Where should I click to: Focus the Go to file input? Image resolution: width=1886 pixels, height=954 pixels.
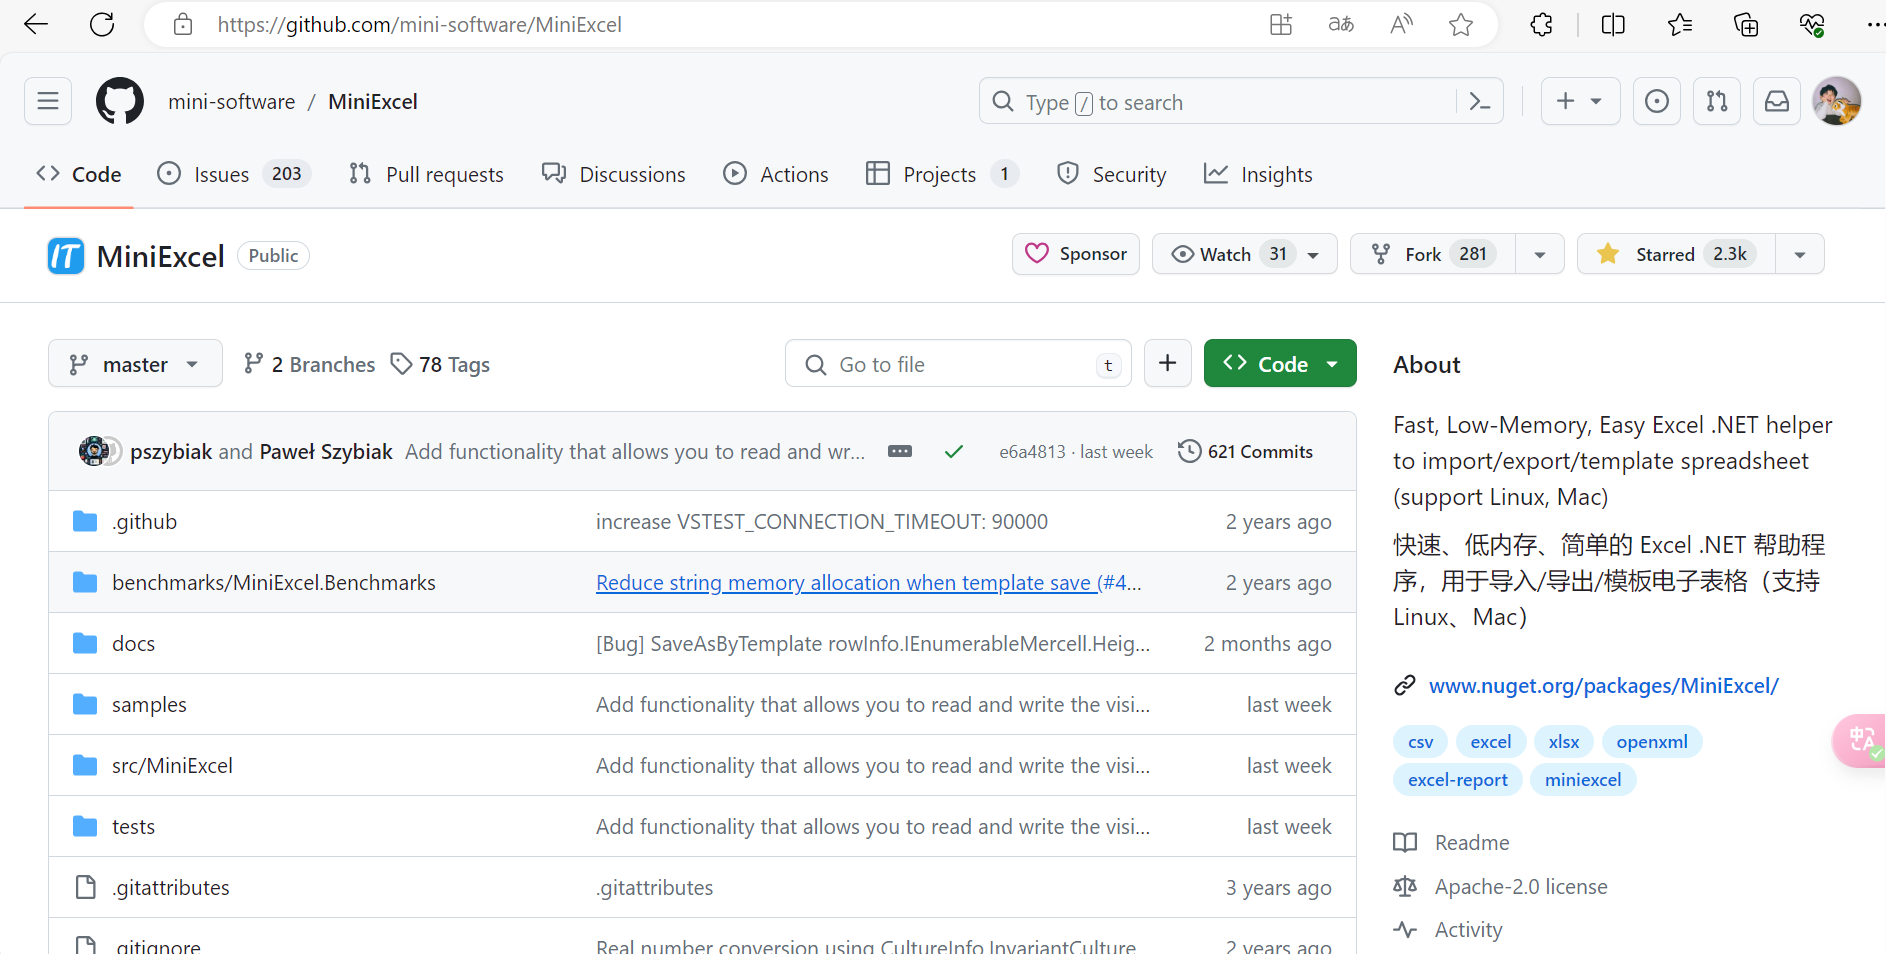pos(958,363)
